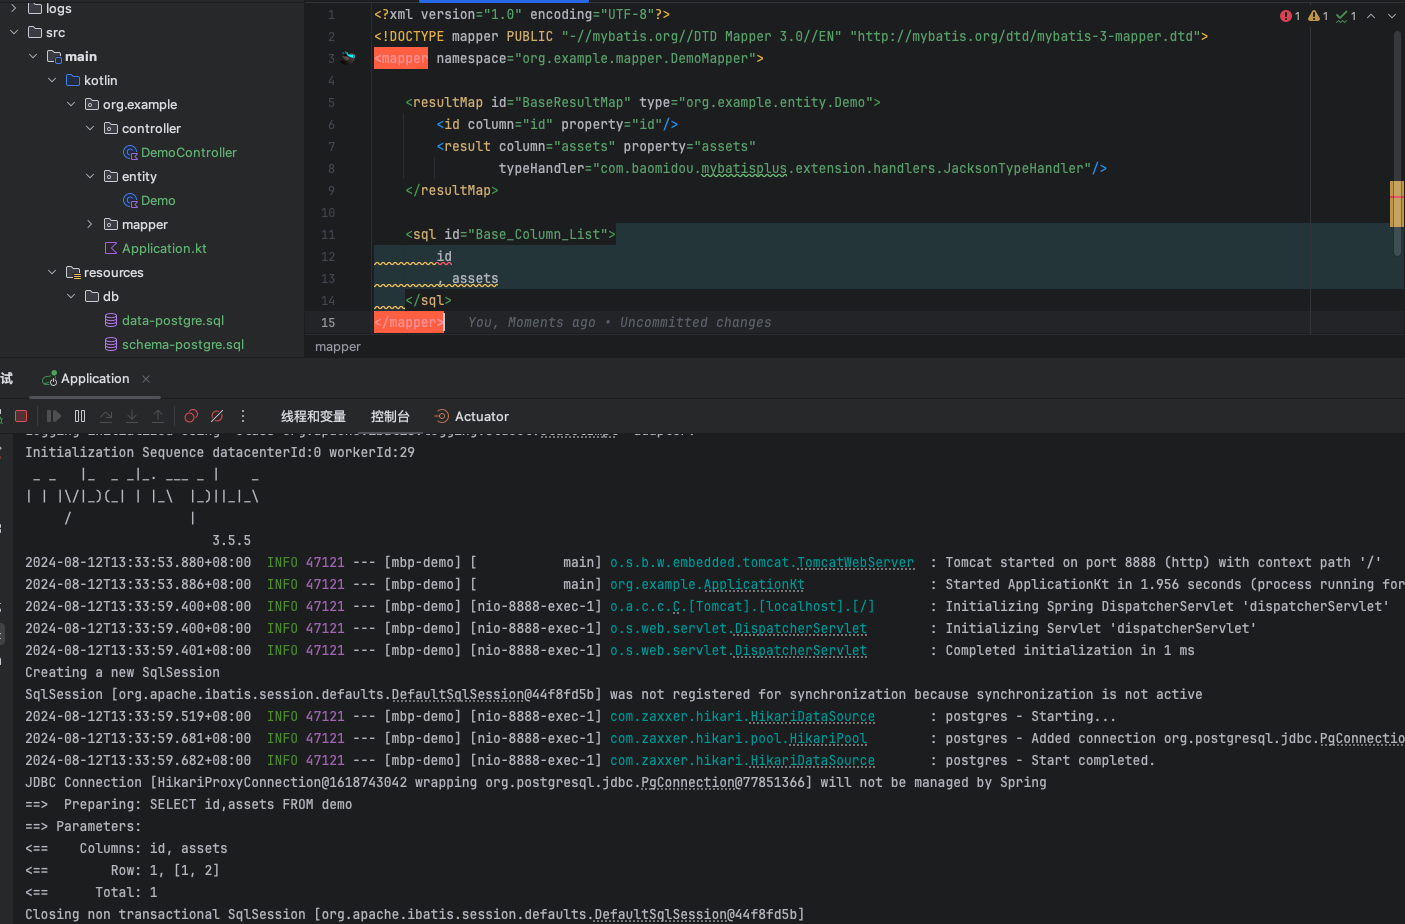Viewport: 1405px width, 924px height.
Task: Expand the mapper package node
Action: (x=89, y=224)
